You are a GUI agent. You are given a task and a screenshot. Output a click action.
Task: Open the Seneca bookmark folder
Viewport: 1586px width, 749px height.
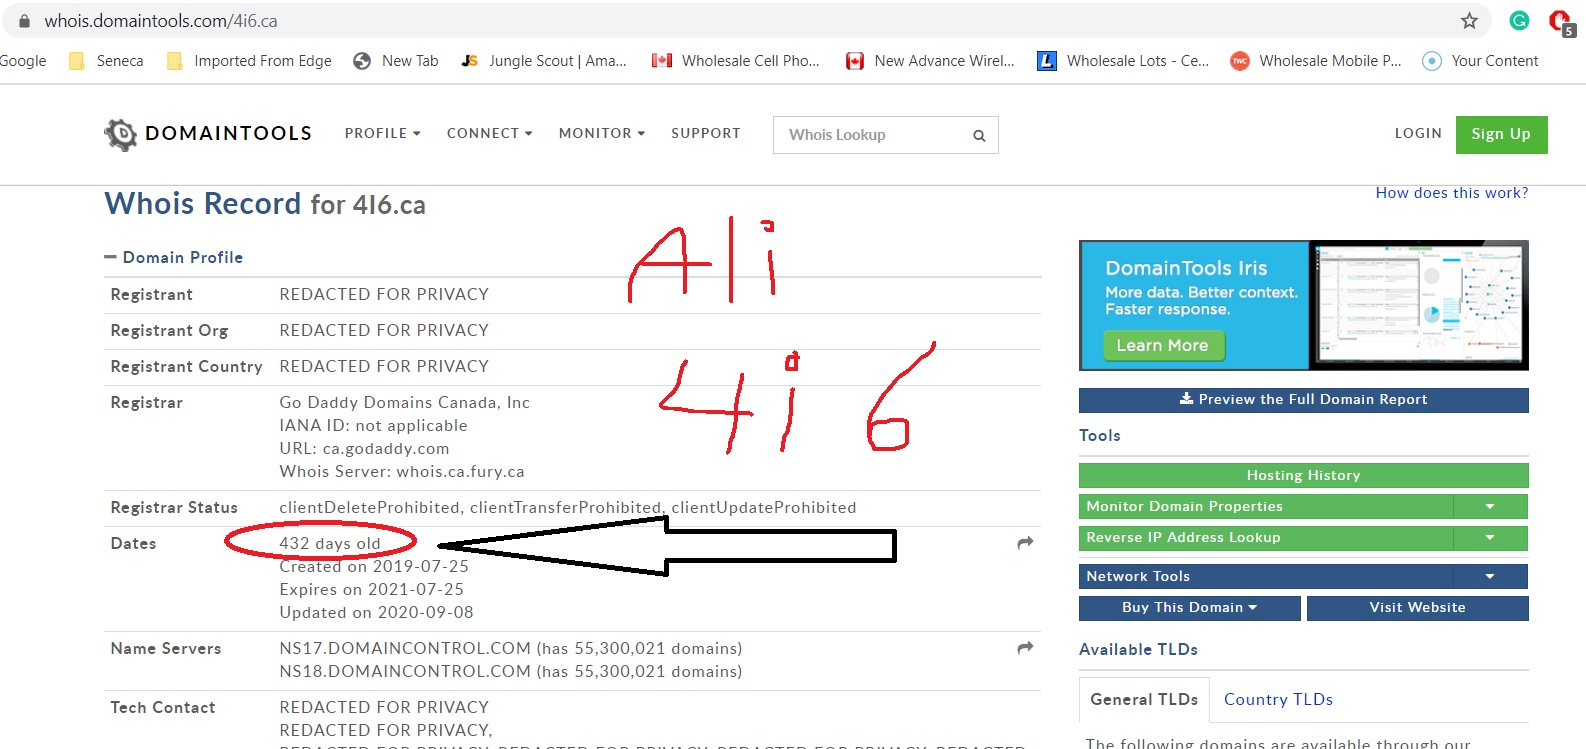[x=106, y=61]
